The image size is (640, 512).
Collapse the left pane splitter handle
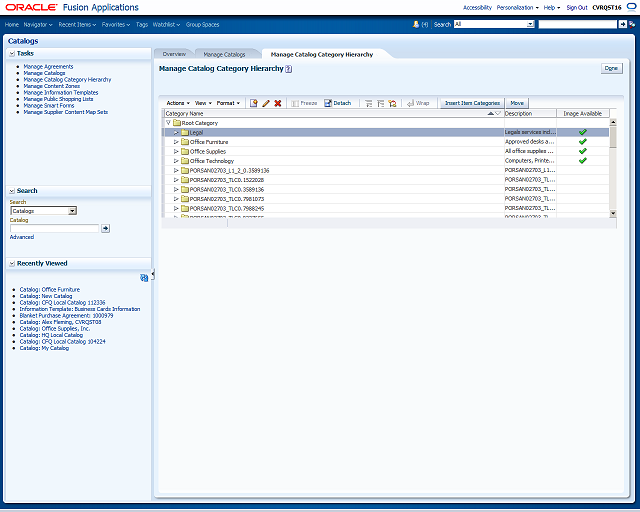point(153,274)
